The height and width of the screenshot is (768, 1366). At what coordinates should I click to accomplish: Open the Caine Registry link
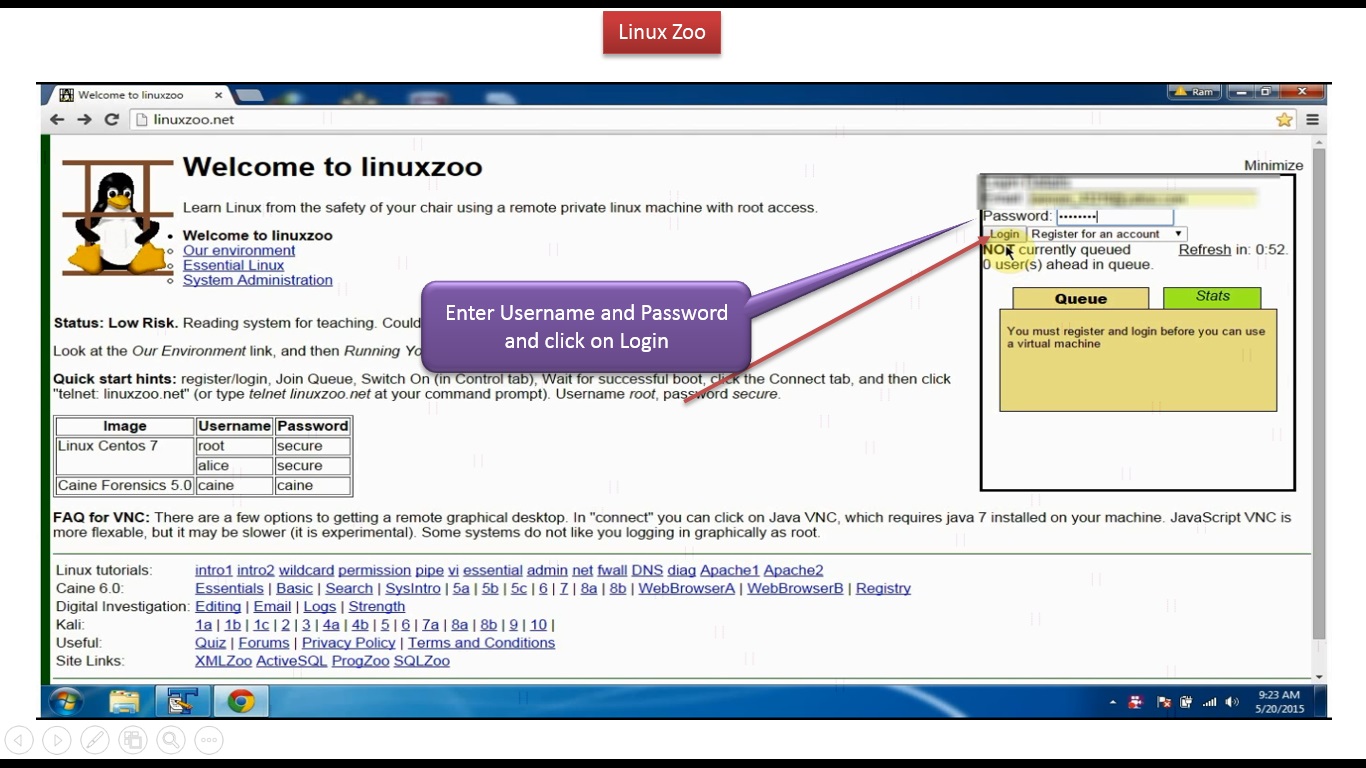(883, 589)
